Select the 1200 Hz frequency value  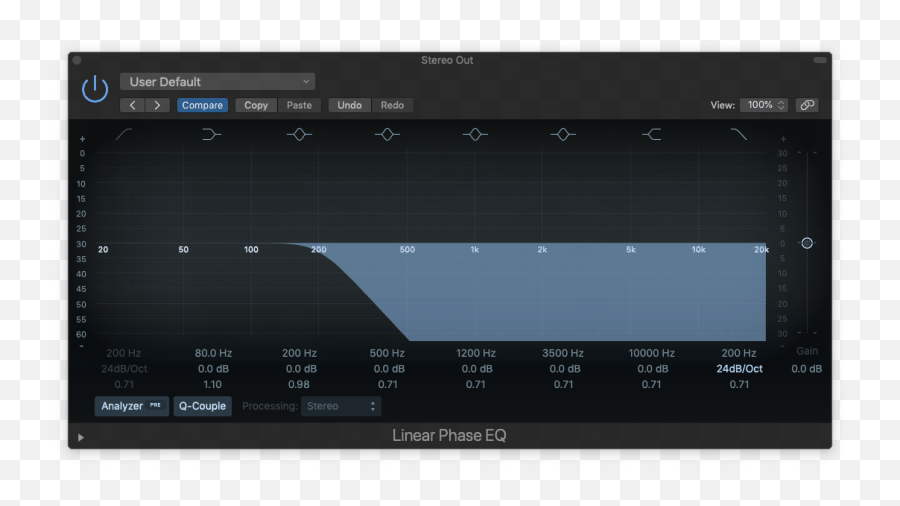[x=476, y=353]
